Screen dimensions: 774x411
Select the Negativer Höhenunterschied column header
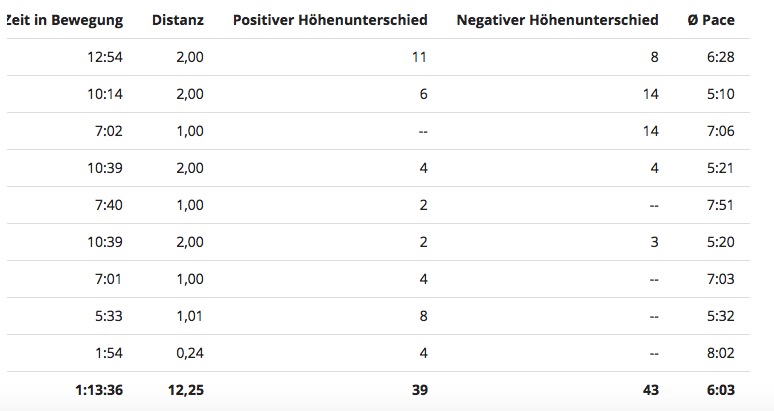556,20
